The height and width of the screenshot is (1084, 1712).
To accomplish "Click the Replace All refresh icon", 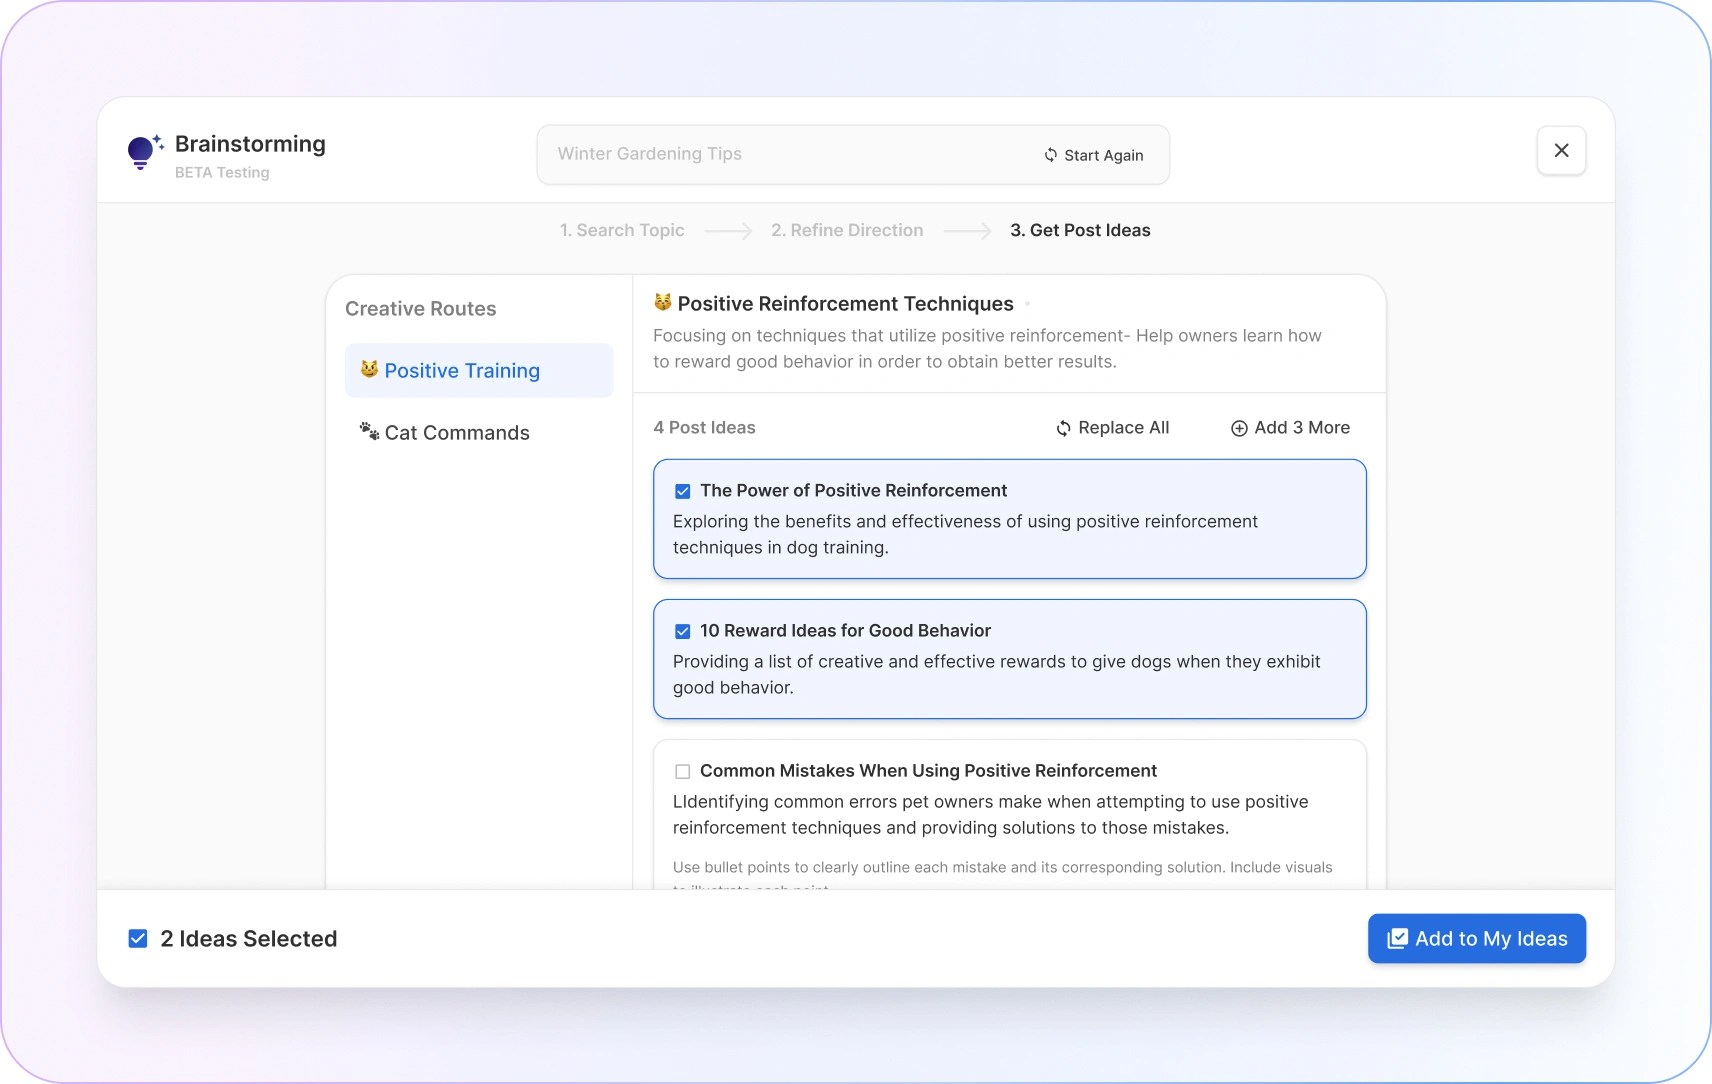I will [1063, 428].
